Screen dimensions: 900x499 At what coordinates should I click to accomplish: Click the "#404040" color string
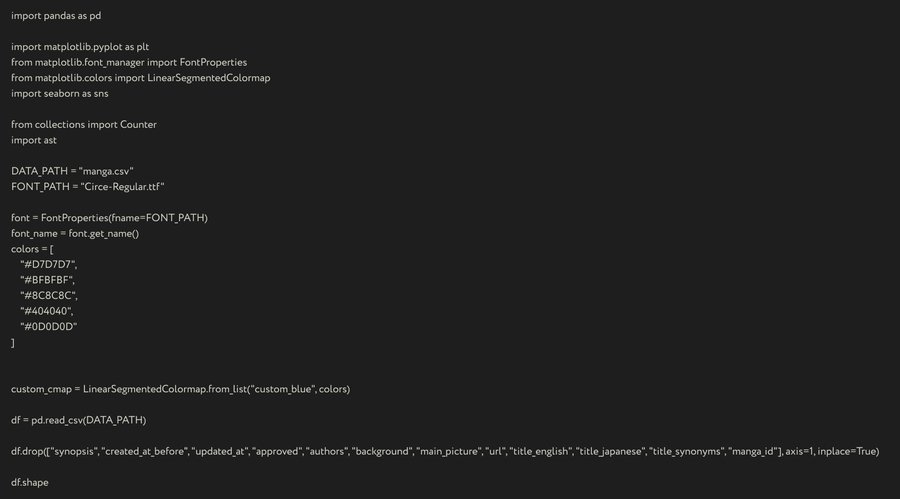click(x=47, y=310)
